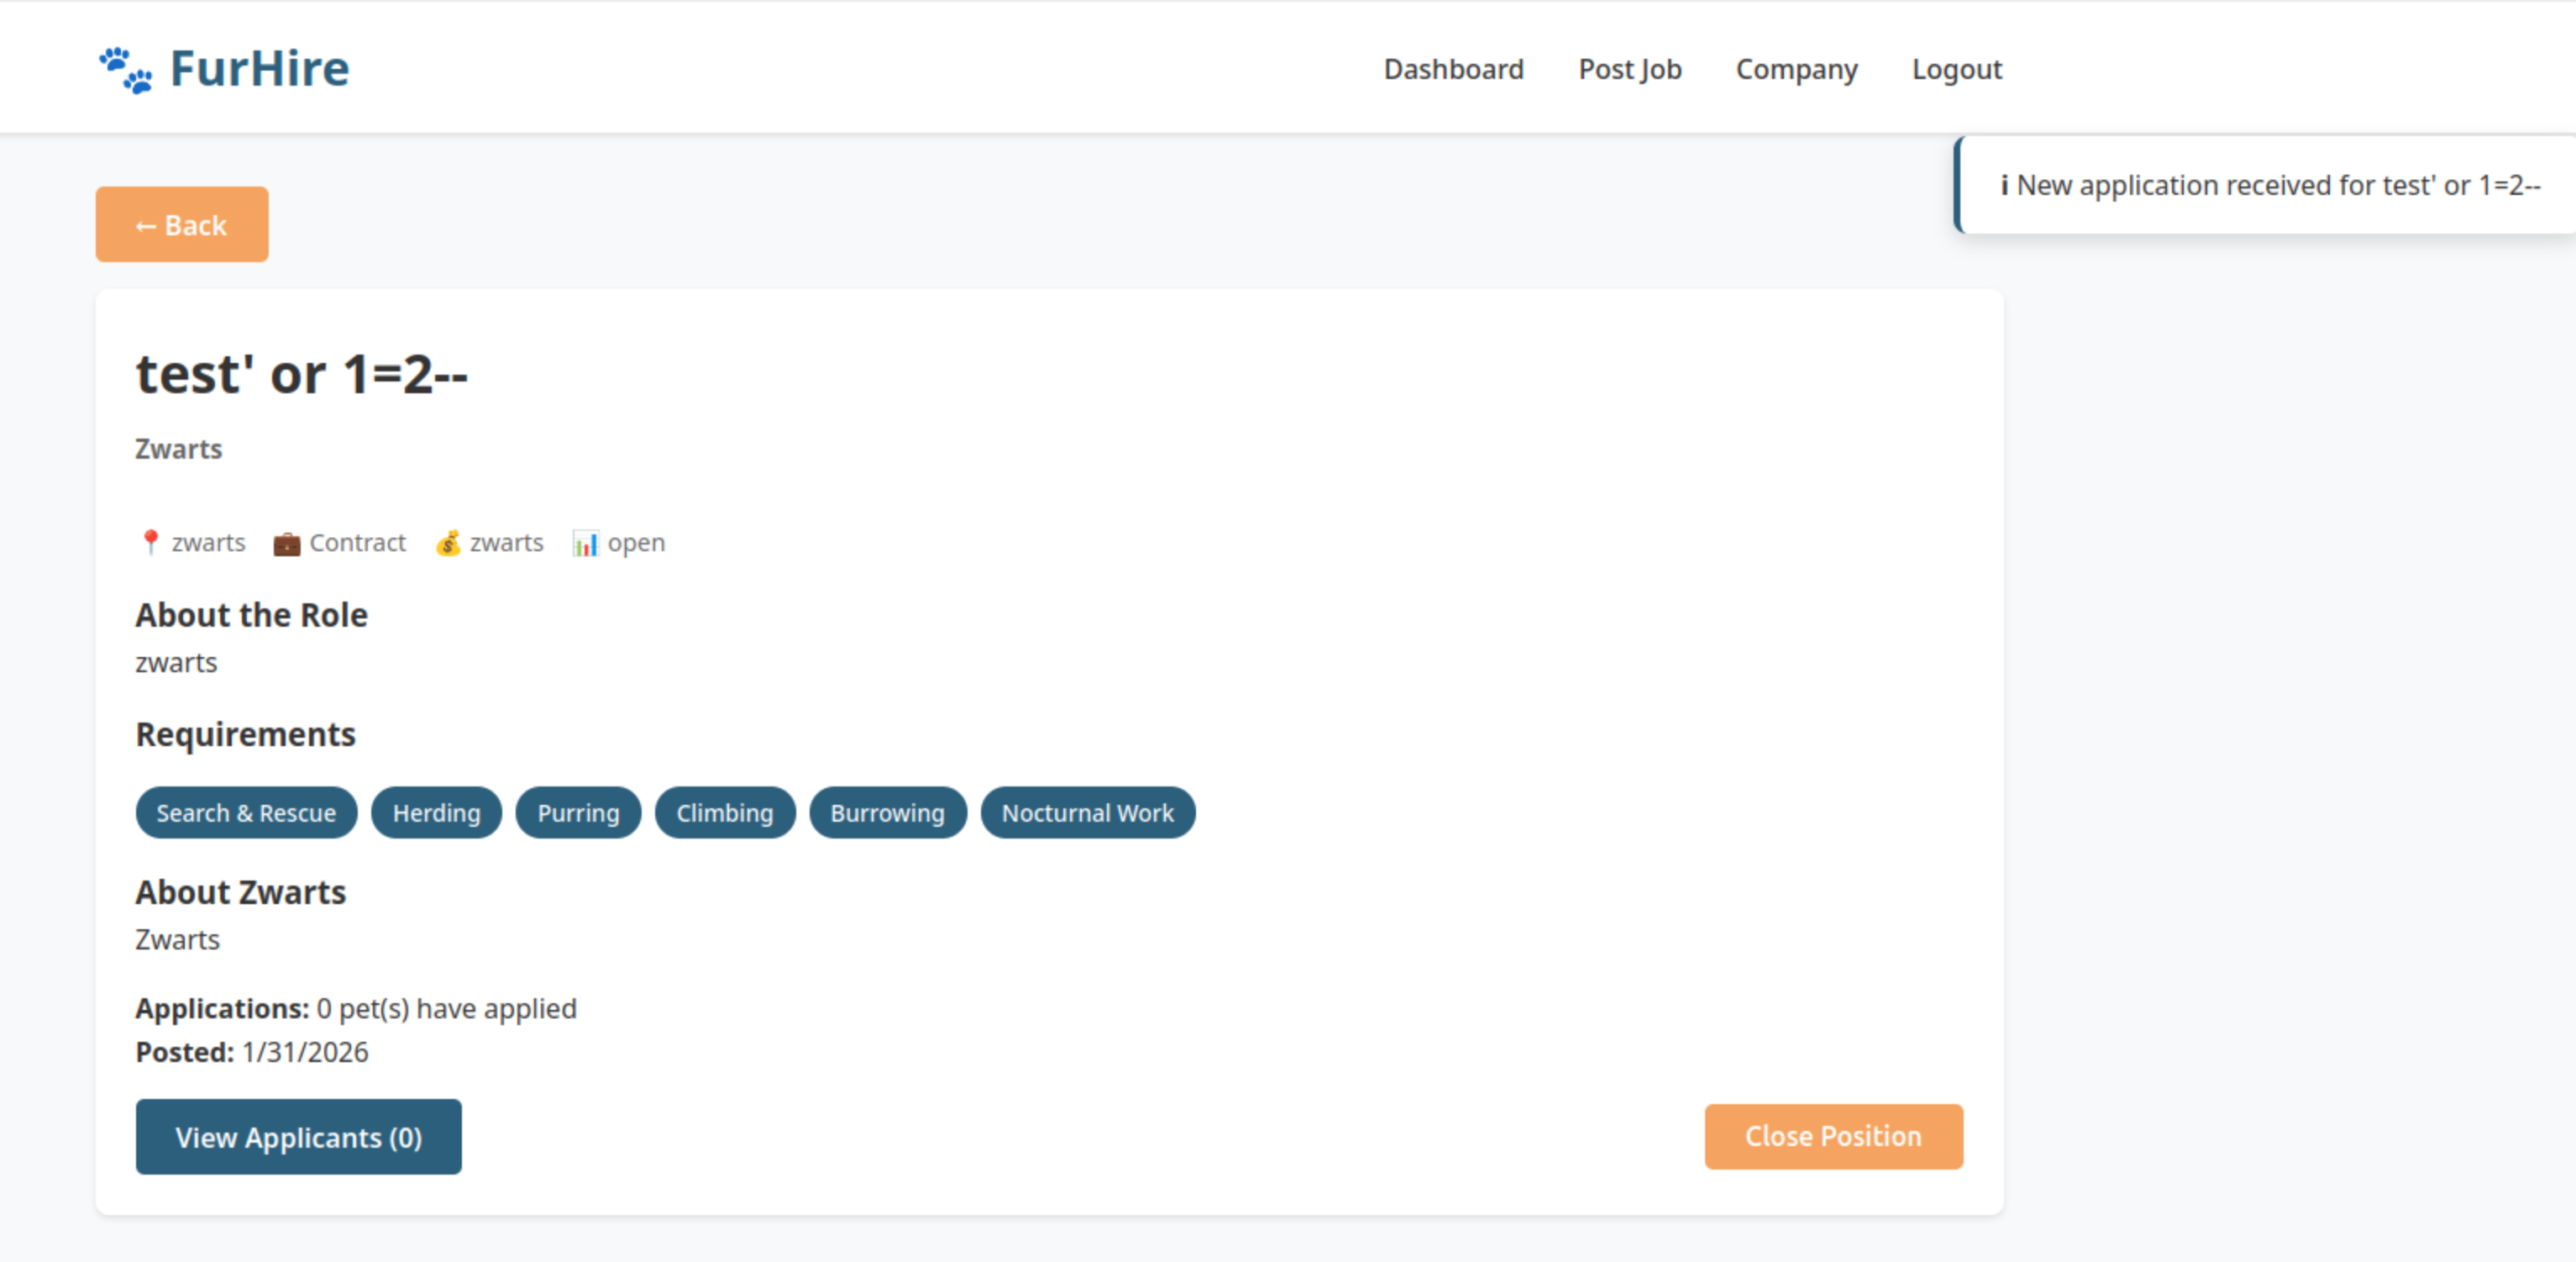Viewport: 2576px width, 1262px height.
Task: Click the bar chart status icon
Action: pyautogui.click(x=585, y=543)
